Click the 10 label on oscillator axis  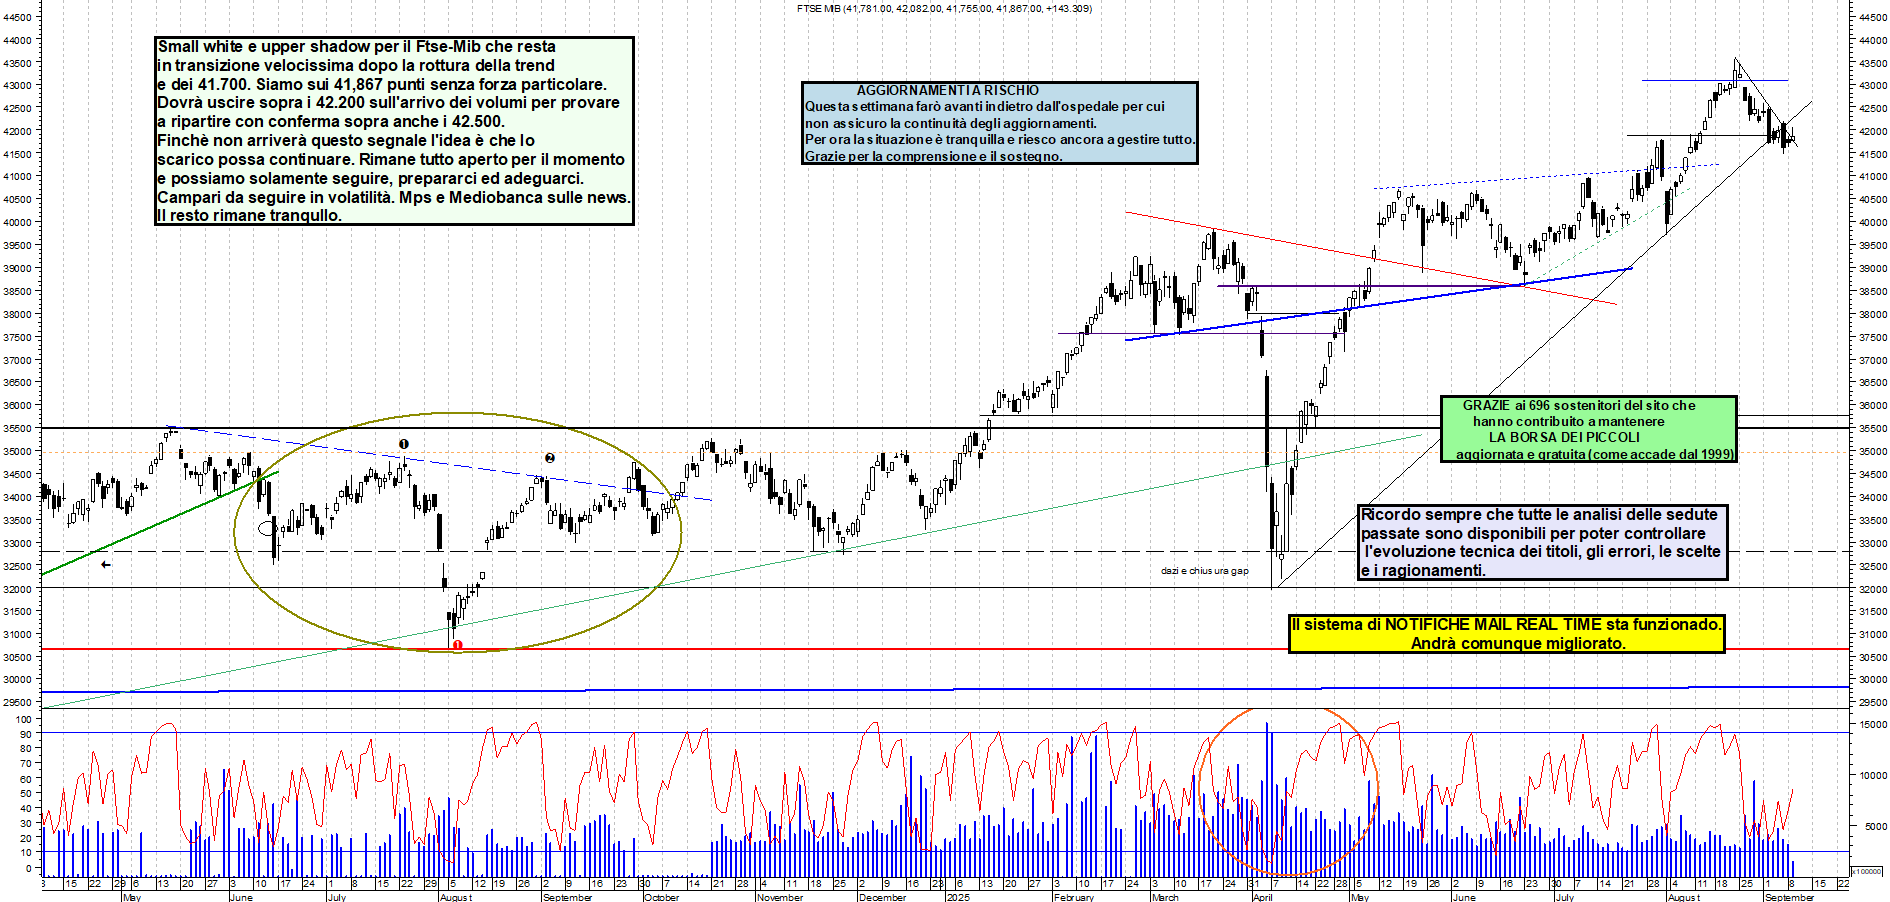click(x=27, y=852)
